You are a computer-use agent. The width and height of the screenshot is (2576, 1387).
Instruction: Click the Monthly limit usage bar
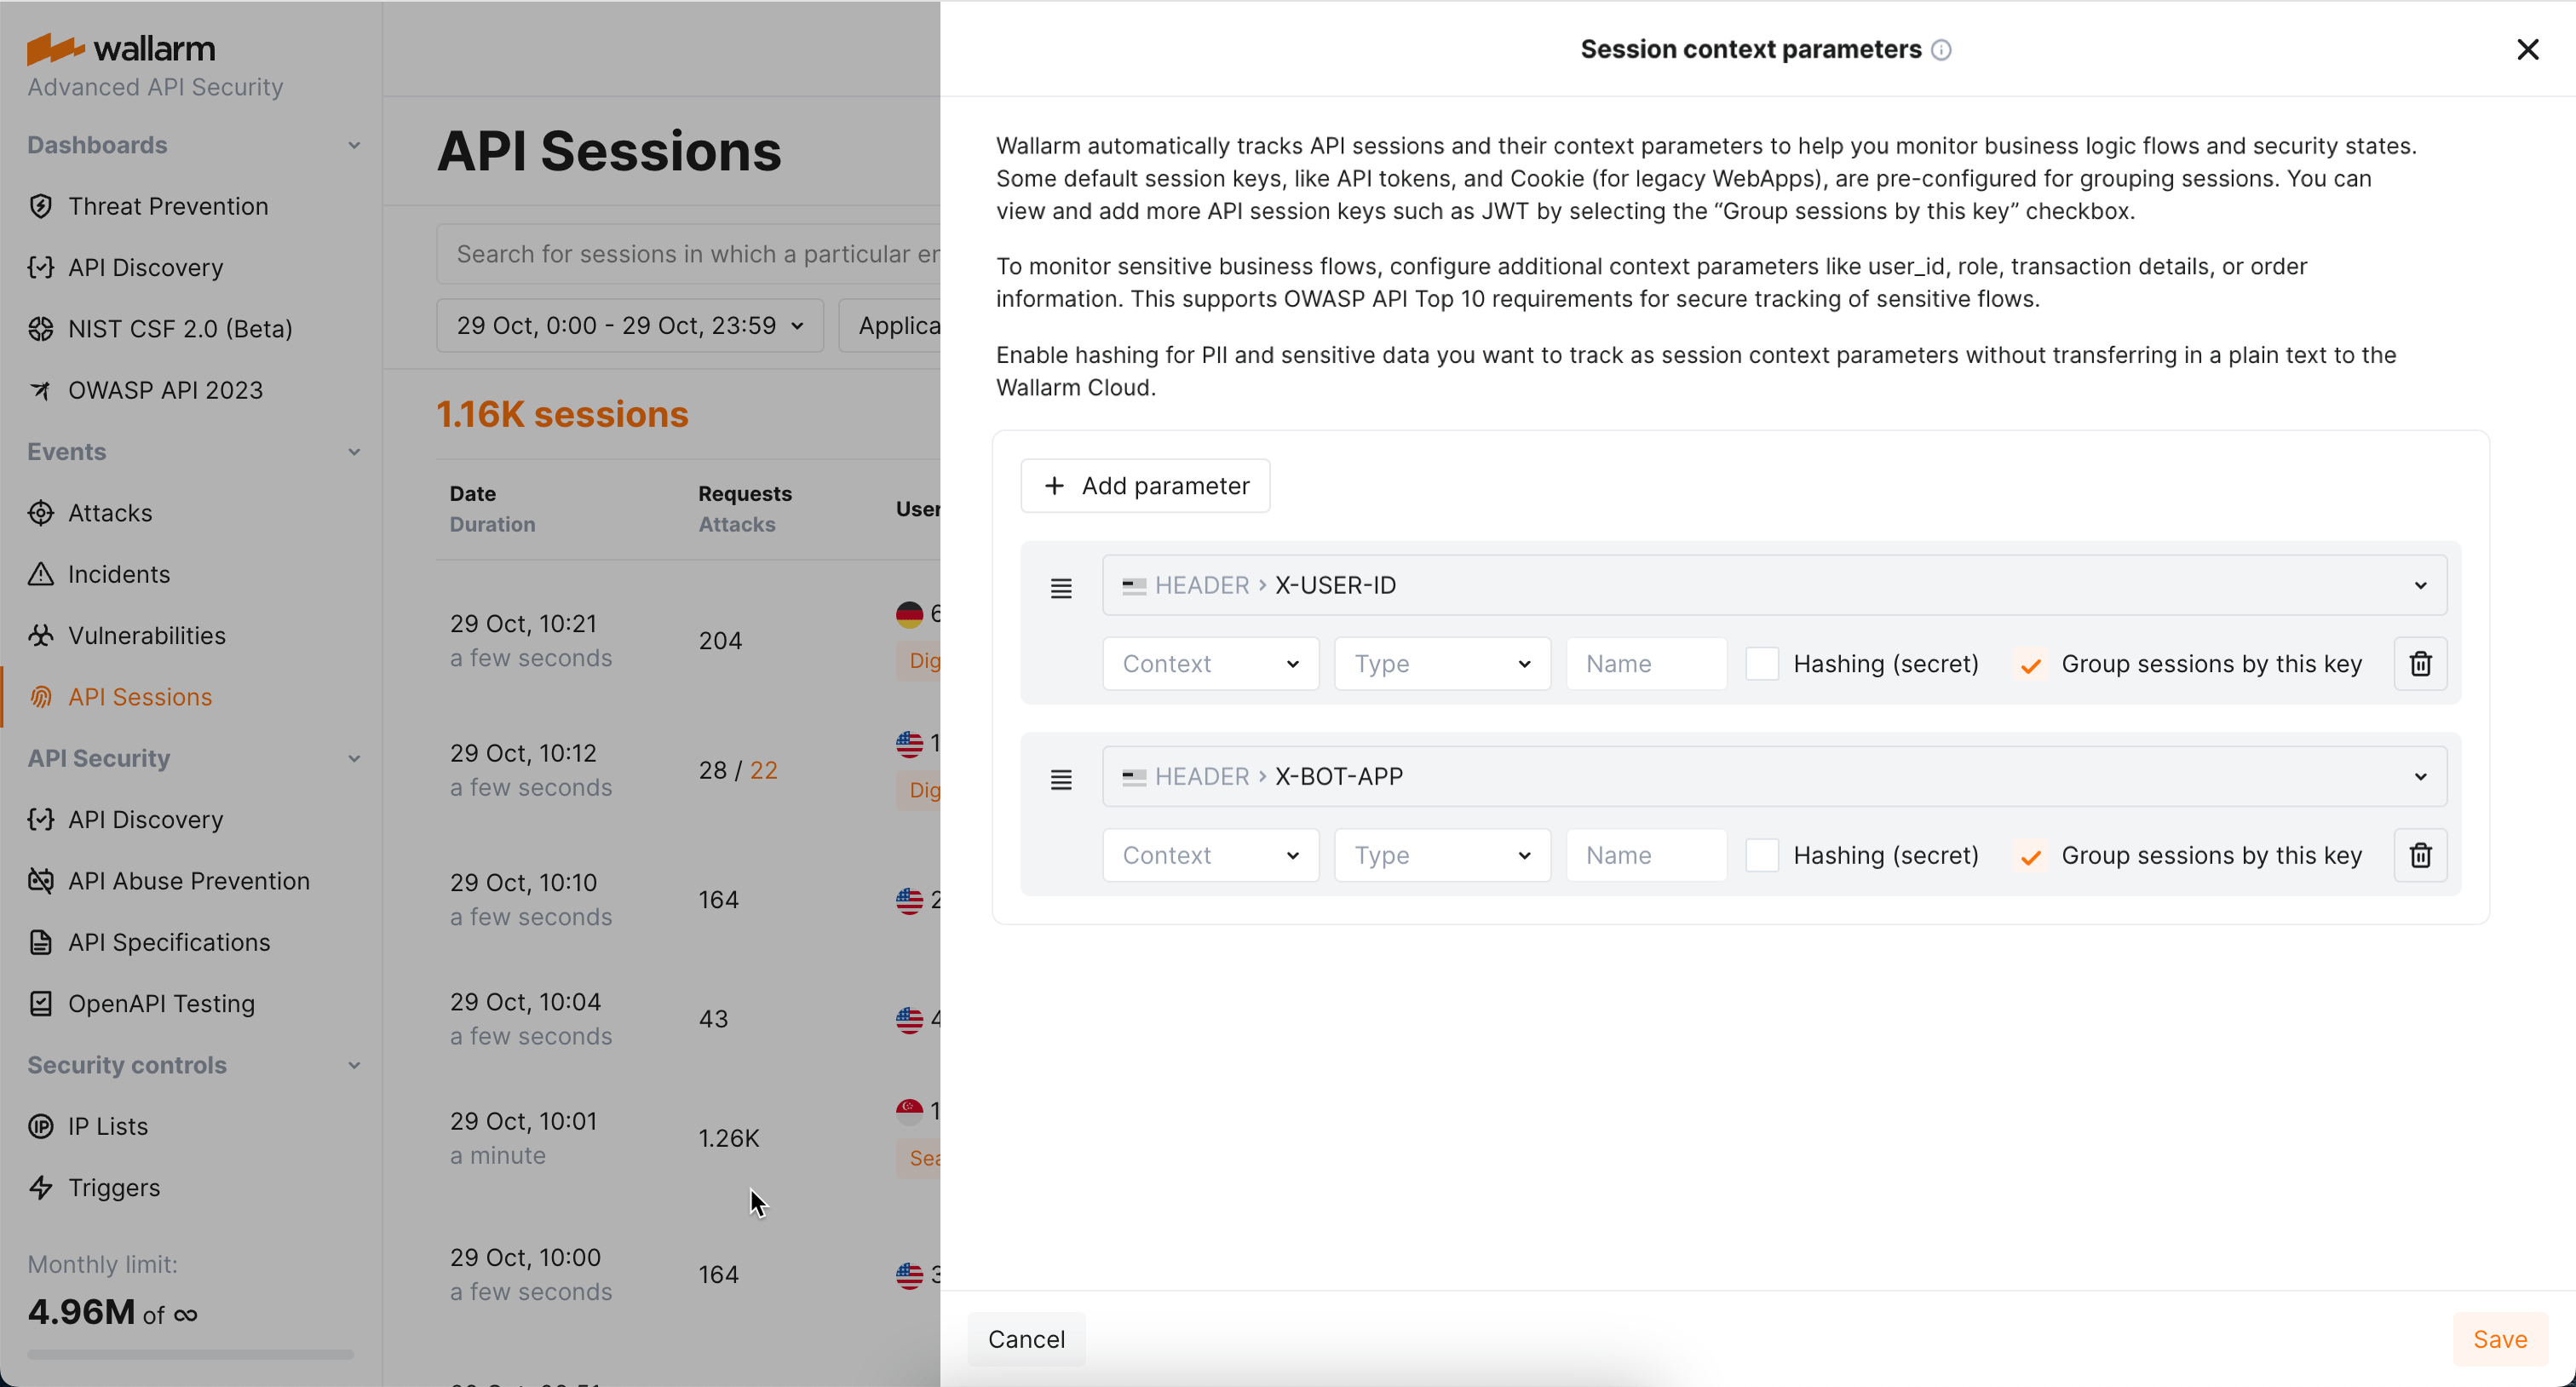click(x=190, y=1354)
